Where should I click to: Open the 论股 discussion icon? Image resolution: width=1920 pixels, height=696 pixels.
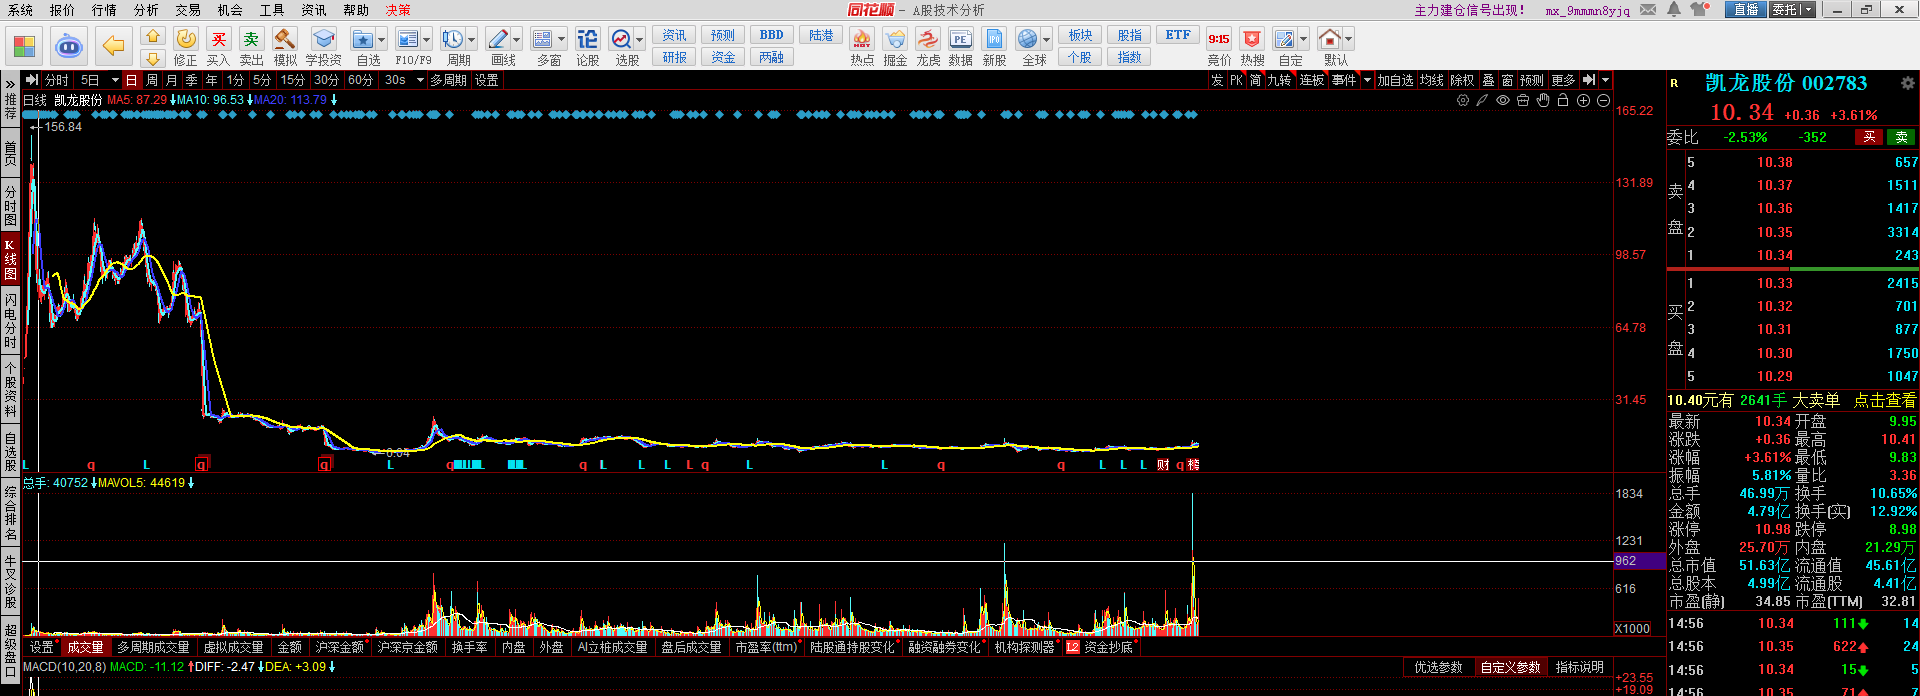(x=588, y=46)
